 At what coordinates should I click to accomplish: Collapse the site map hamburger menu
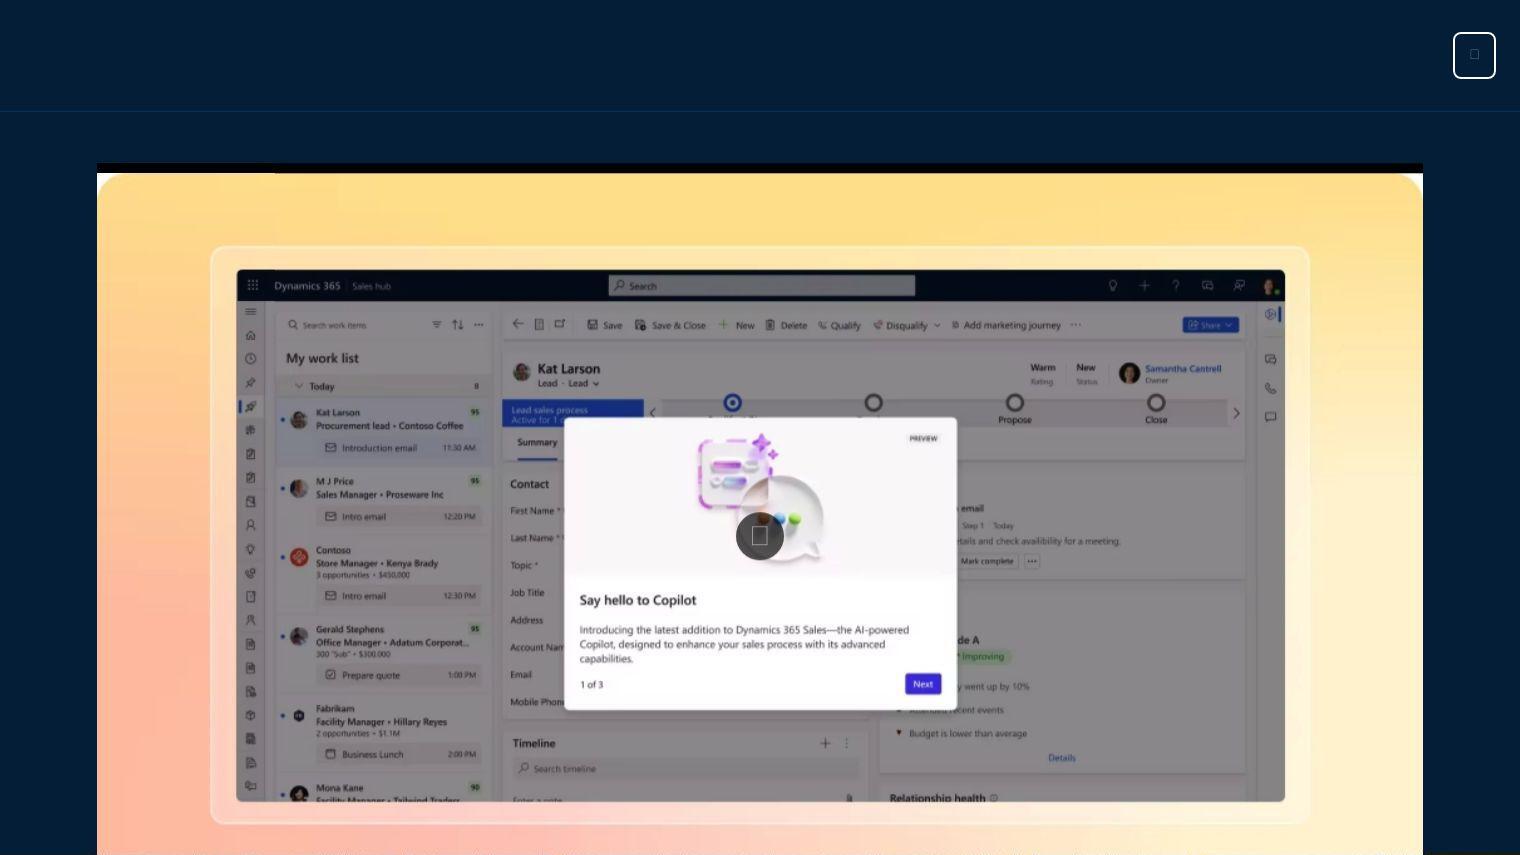click(251, 312)
